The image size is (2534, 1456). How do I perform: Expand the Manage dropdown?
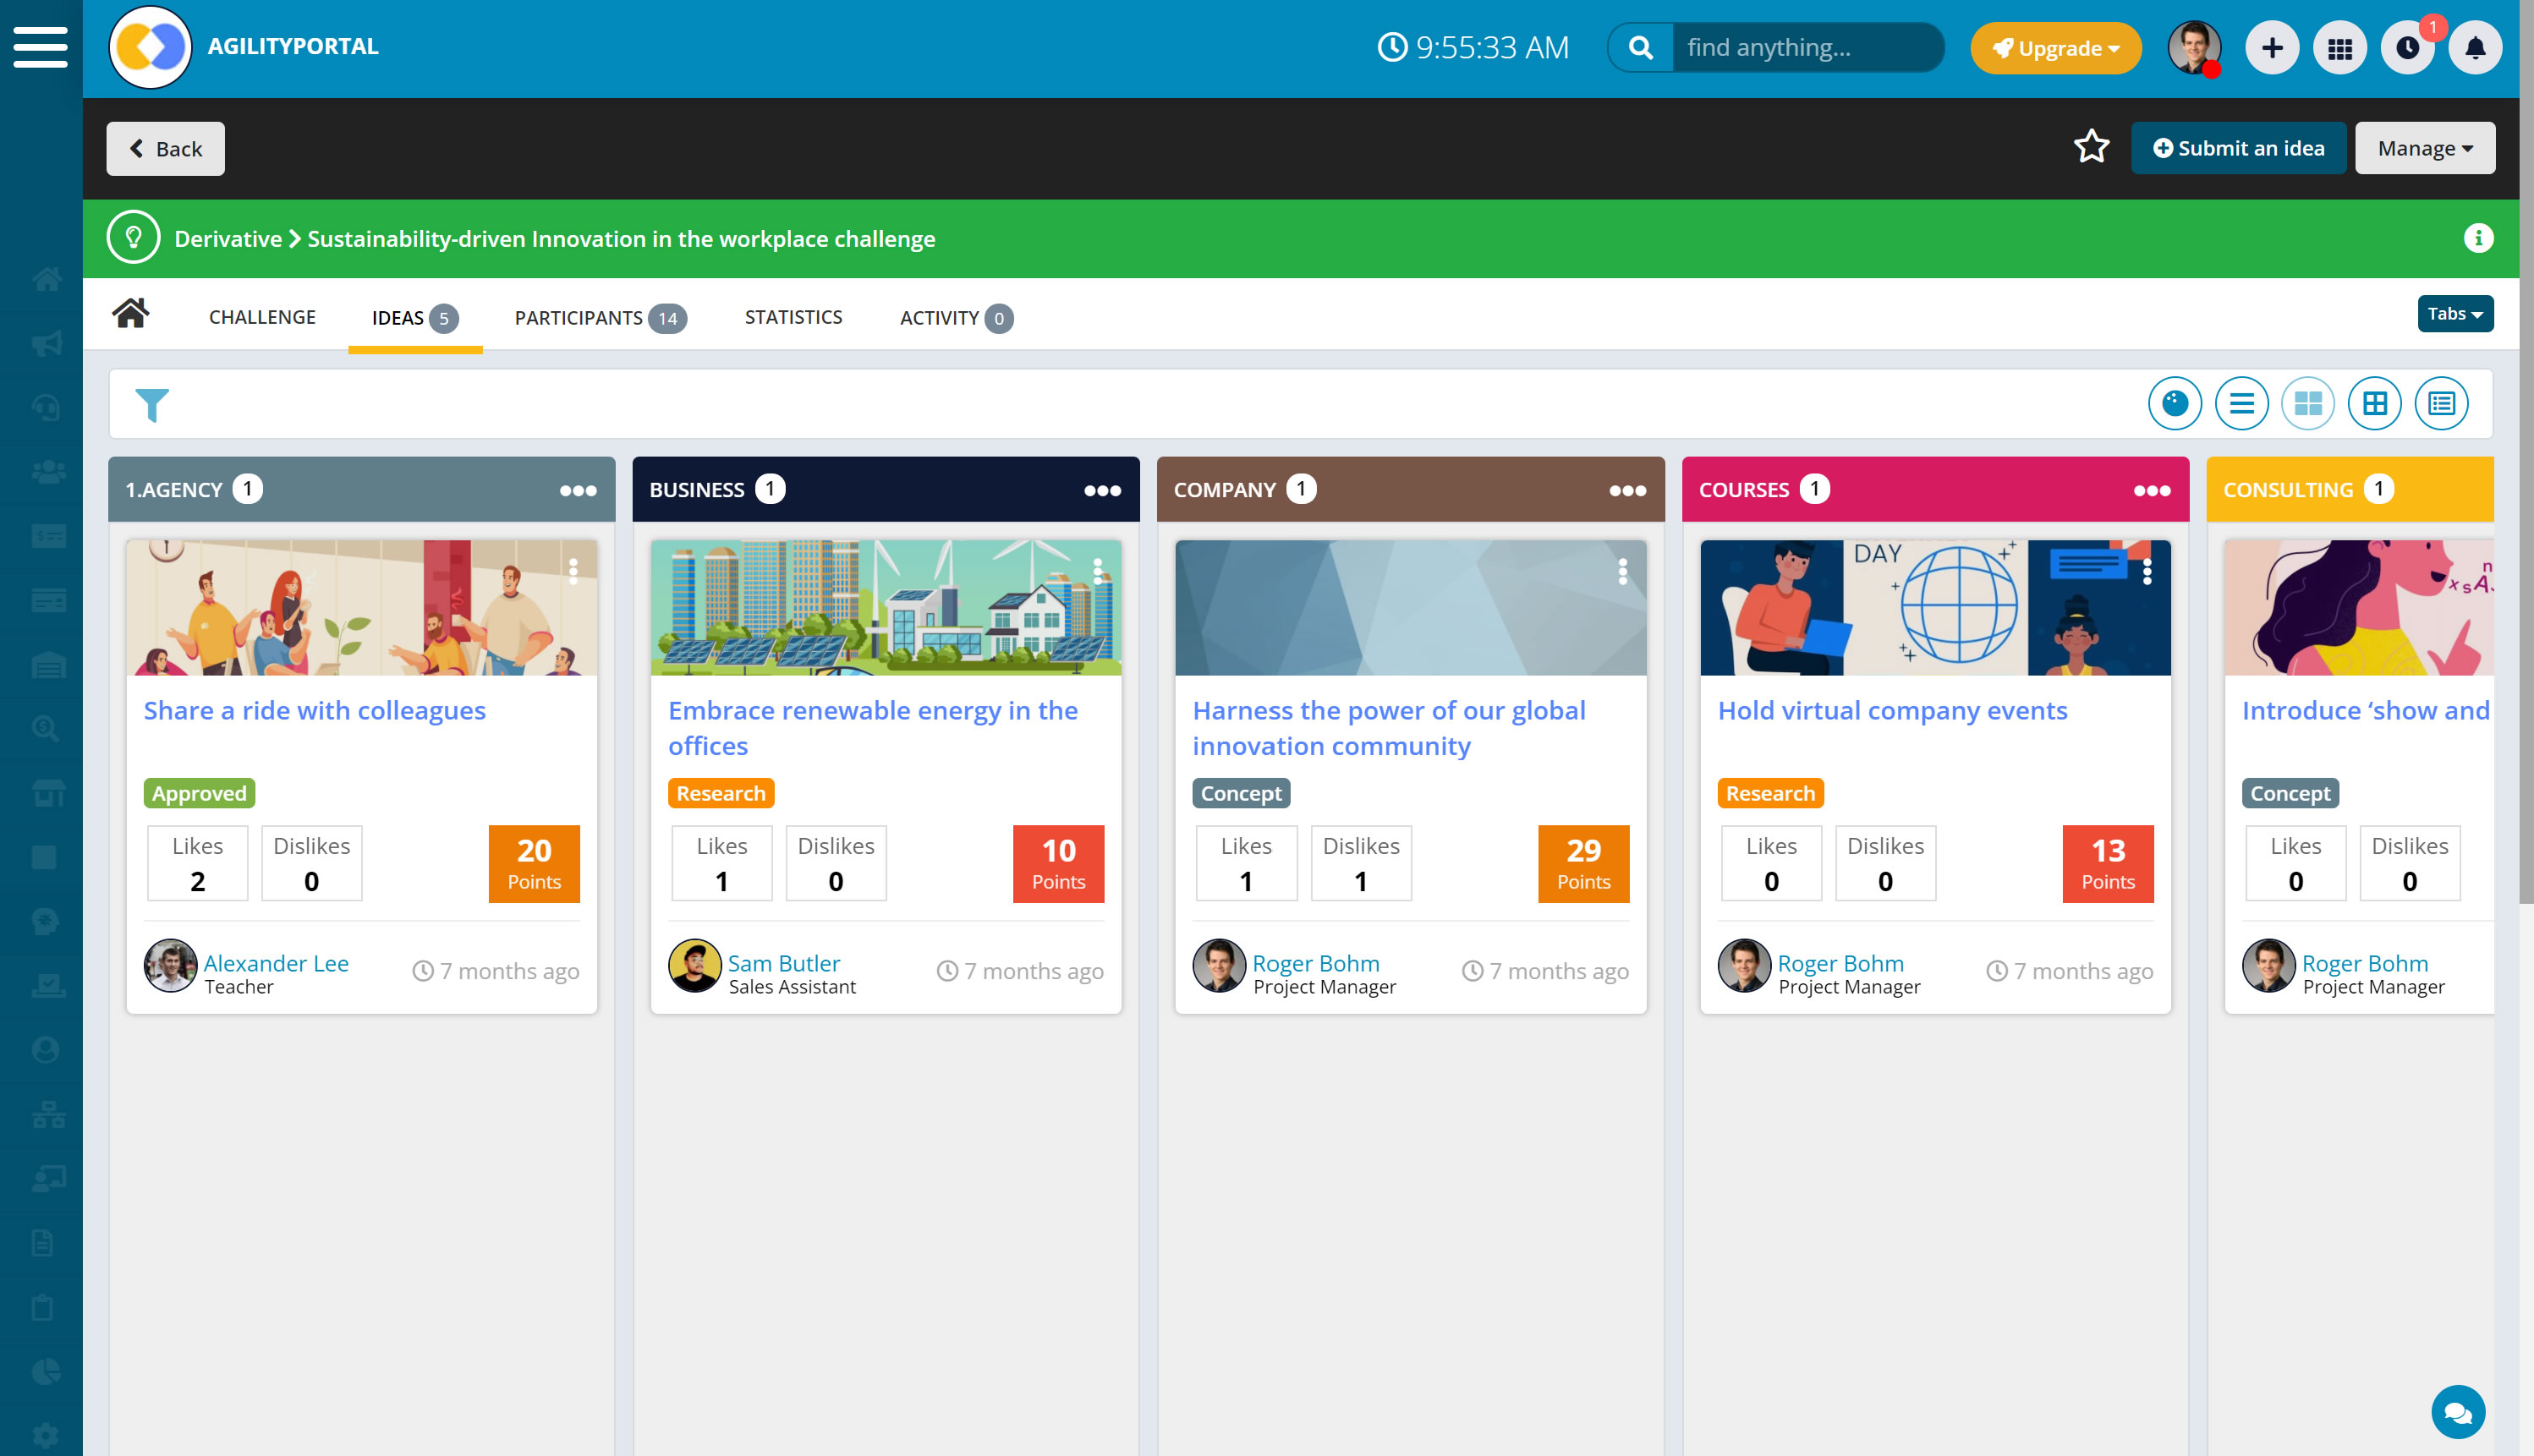2424,148
